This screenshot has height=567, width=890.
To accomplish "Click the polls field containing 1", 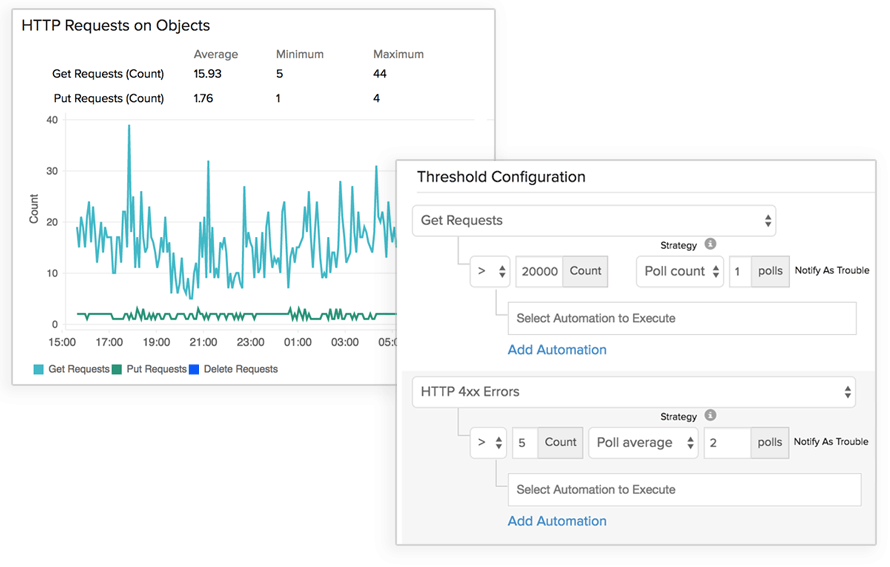I will (739, 271).
